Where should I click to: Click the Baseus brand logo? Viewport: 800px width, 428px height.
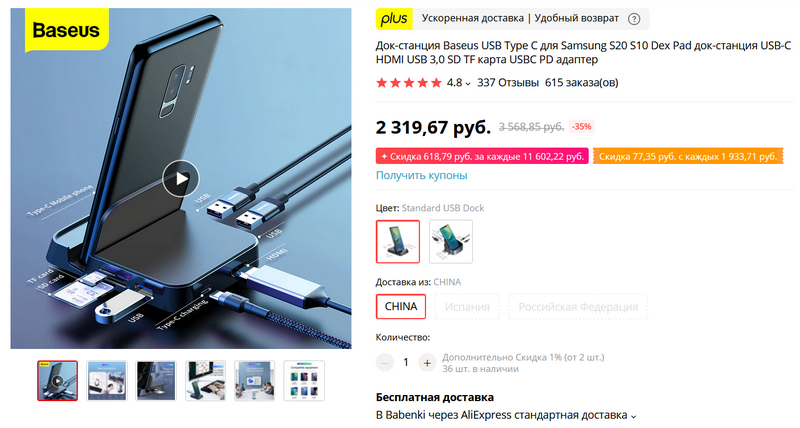coord(66,31)
